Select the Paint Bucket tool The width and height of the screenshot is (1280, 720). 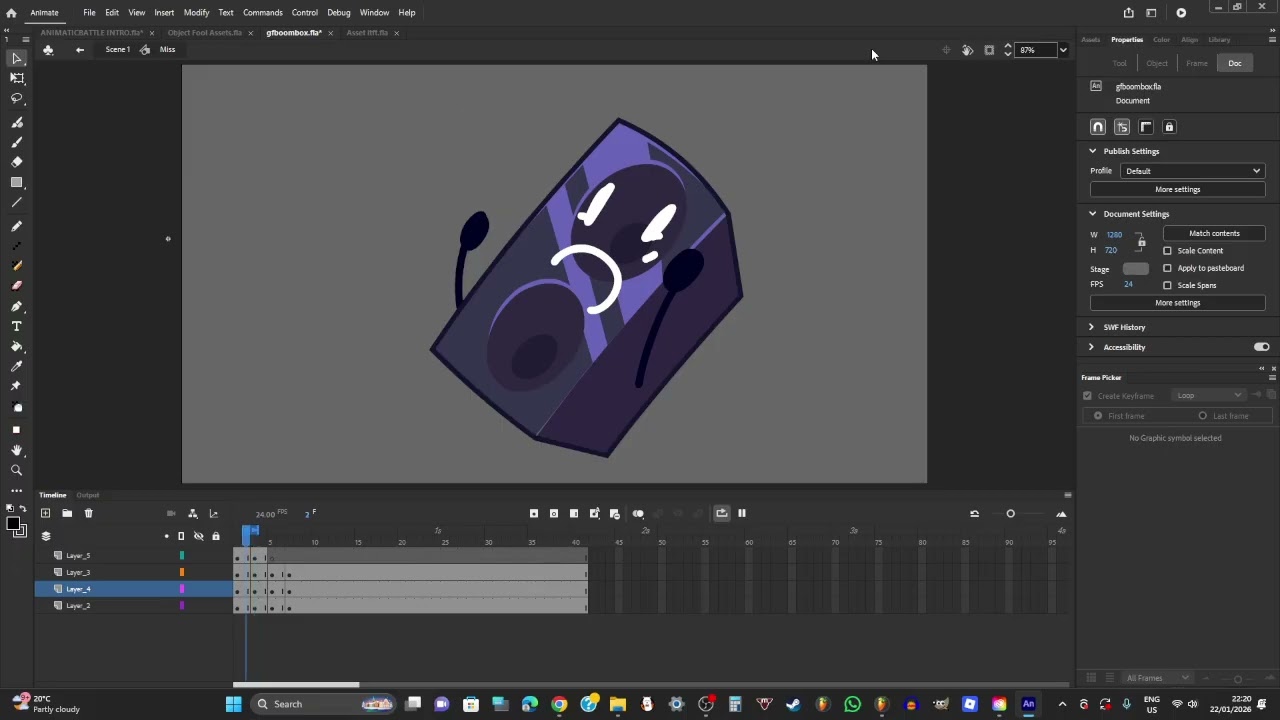(x=17, y=346)
